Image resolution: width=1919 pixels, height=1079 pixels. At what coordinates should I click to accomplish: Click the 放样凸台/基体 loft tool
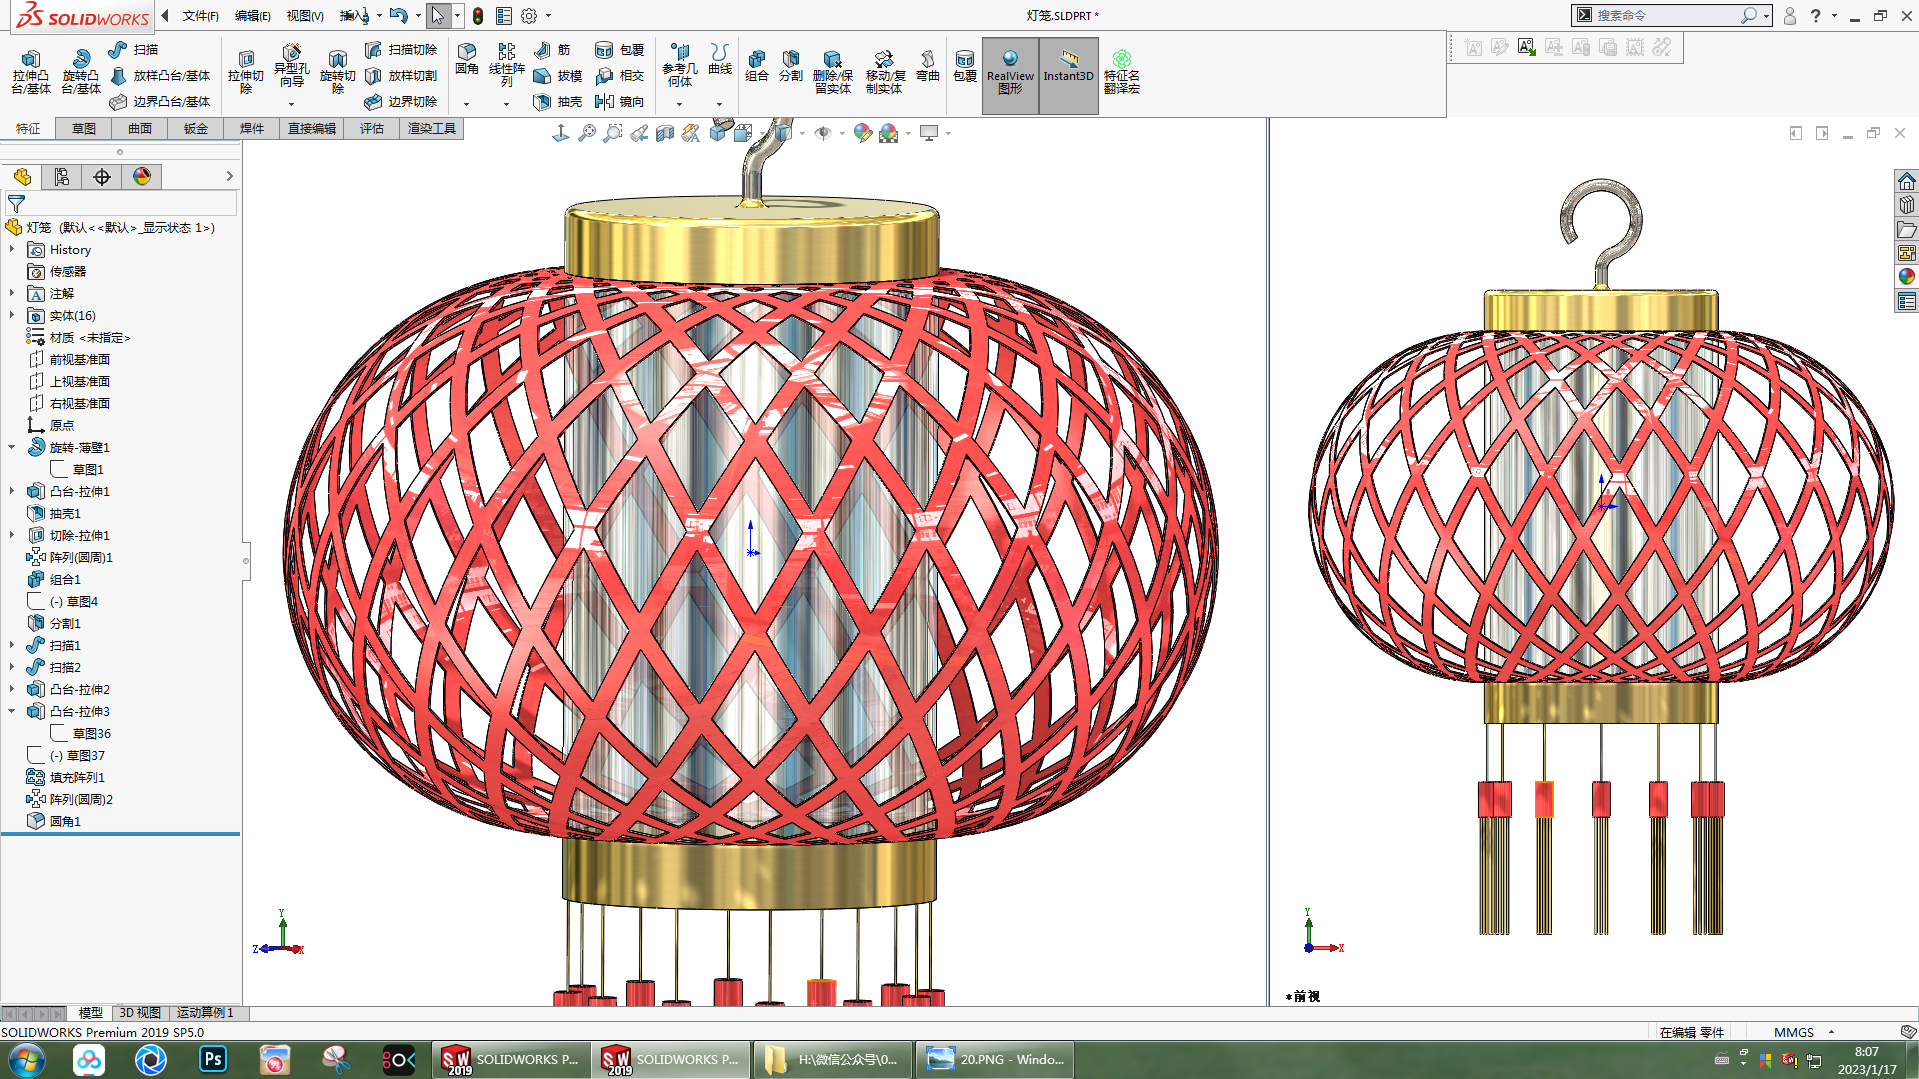pos(160,75)
